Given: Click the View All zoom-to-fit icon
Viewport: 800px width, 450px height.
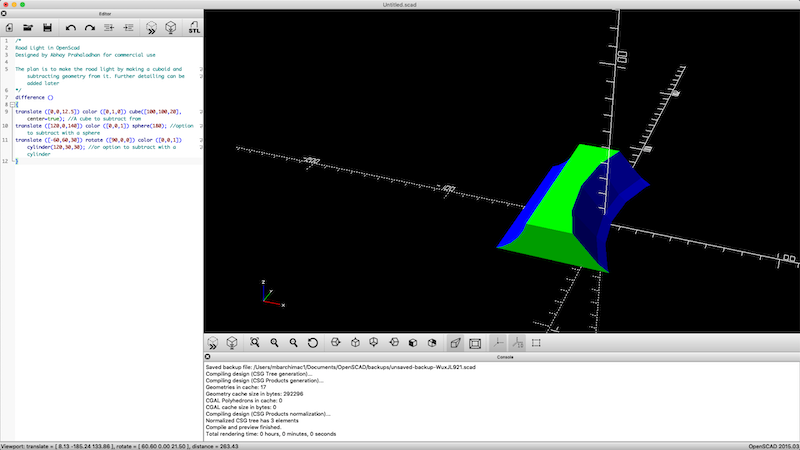Looking at the screenshot, I should pyautogui.click(x=255, y=343).
